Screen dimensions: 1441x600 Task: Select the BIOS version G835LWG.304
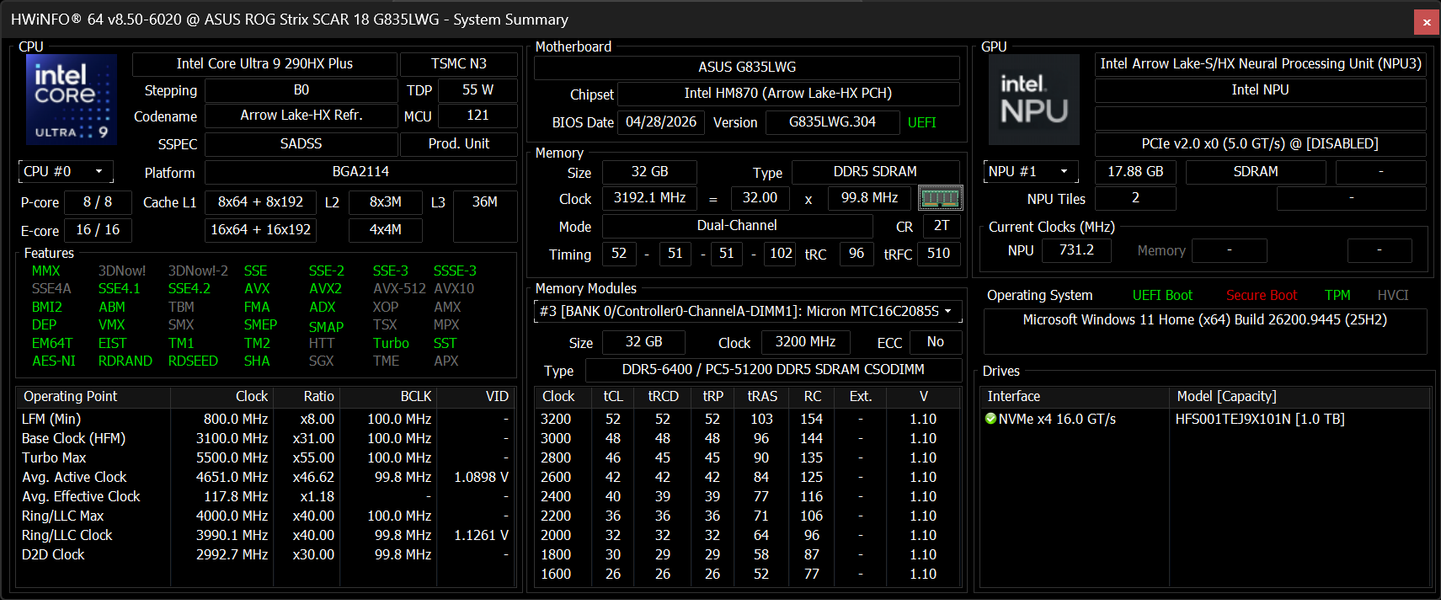tap(832, 123)
